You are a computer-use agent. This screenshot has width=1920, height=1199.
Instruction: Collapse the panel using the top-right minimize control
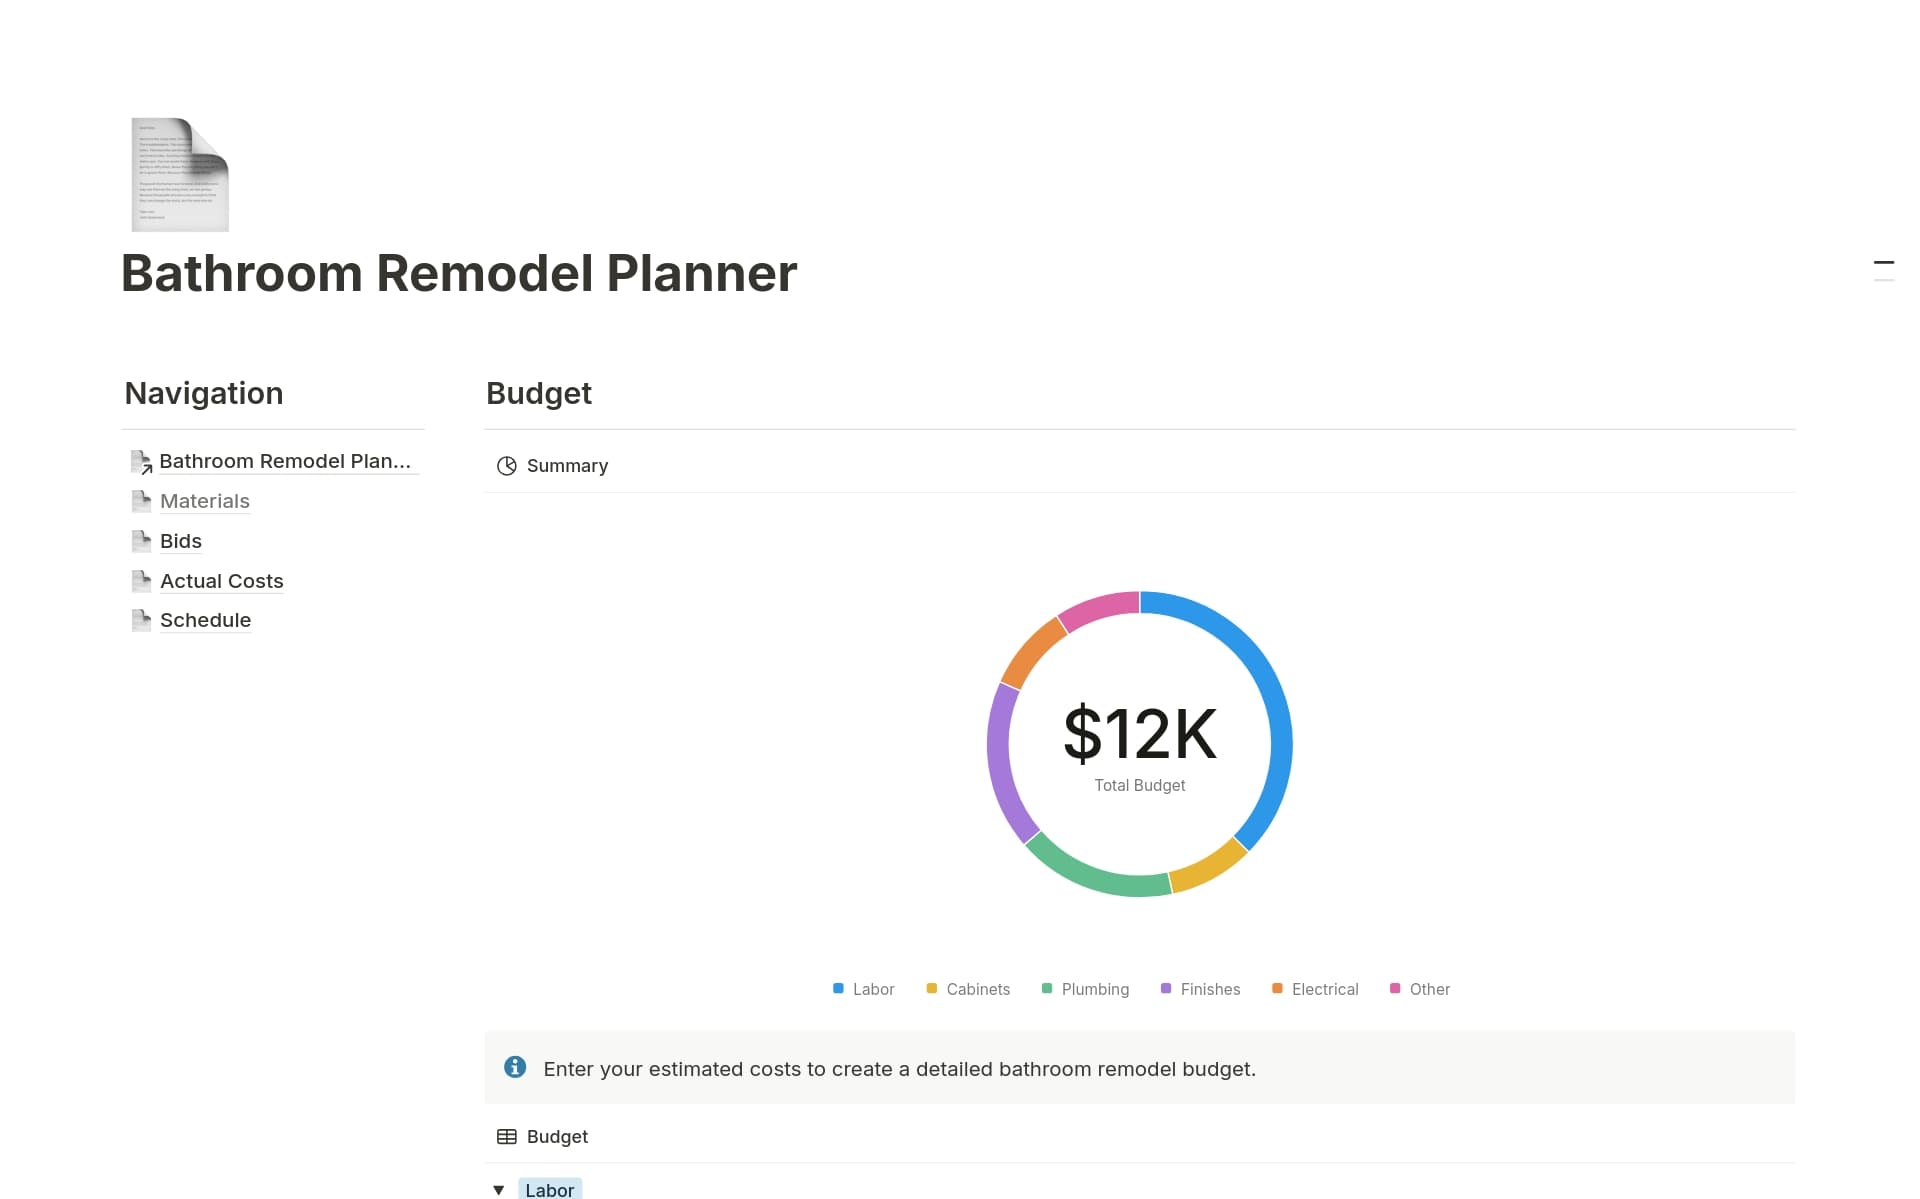coord(1884,262)
